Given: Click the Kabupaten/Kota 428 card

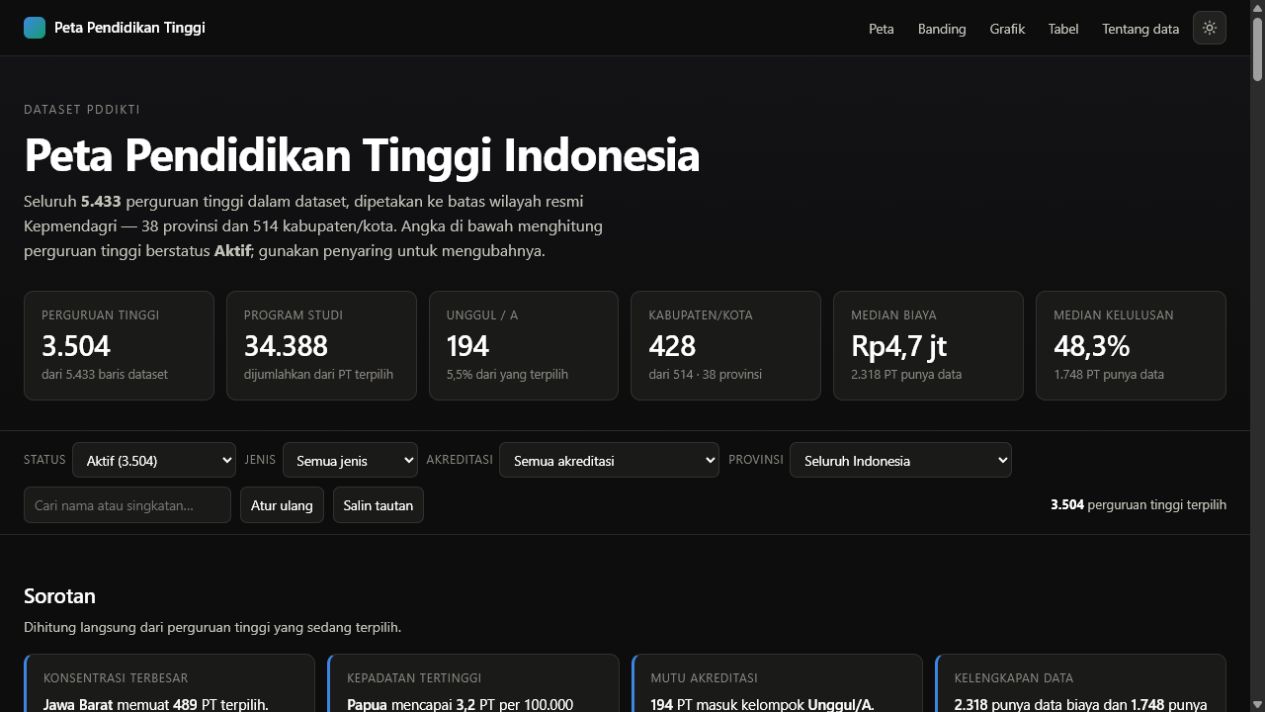Looking at the screenshot, I should (x=726, y=345).
